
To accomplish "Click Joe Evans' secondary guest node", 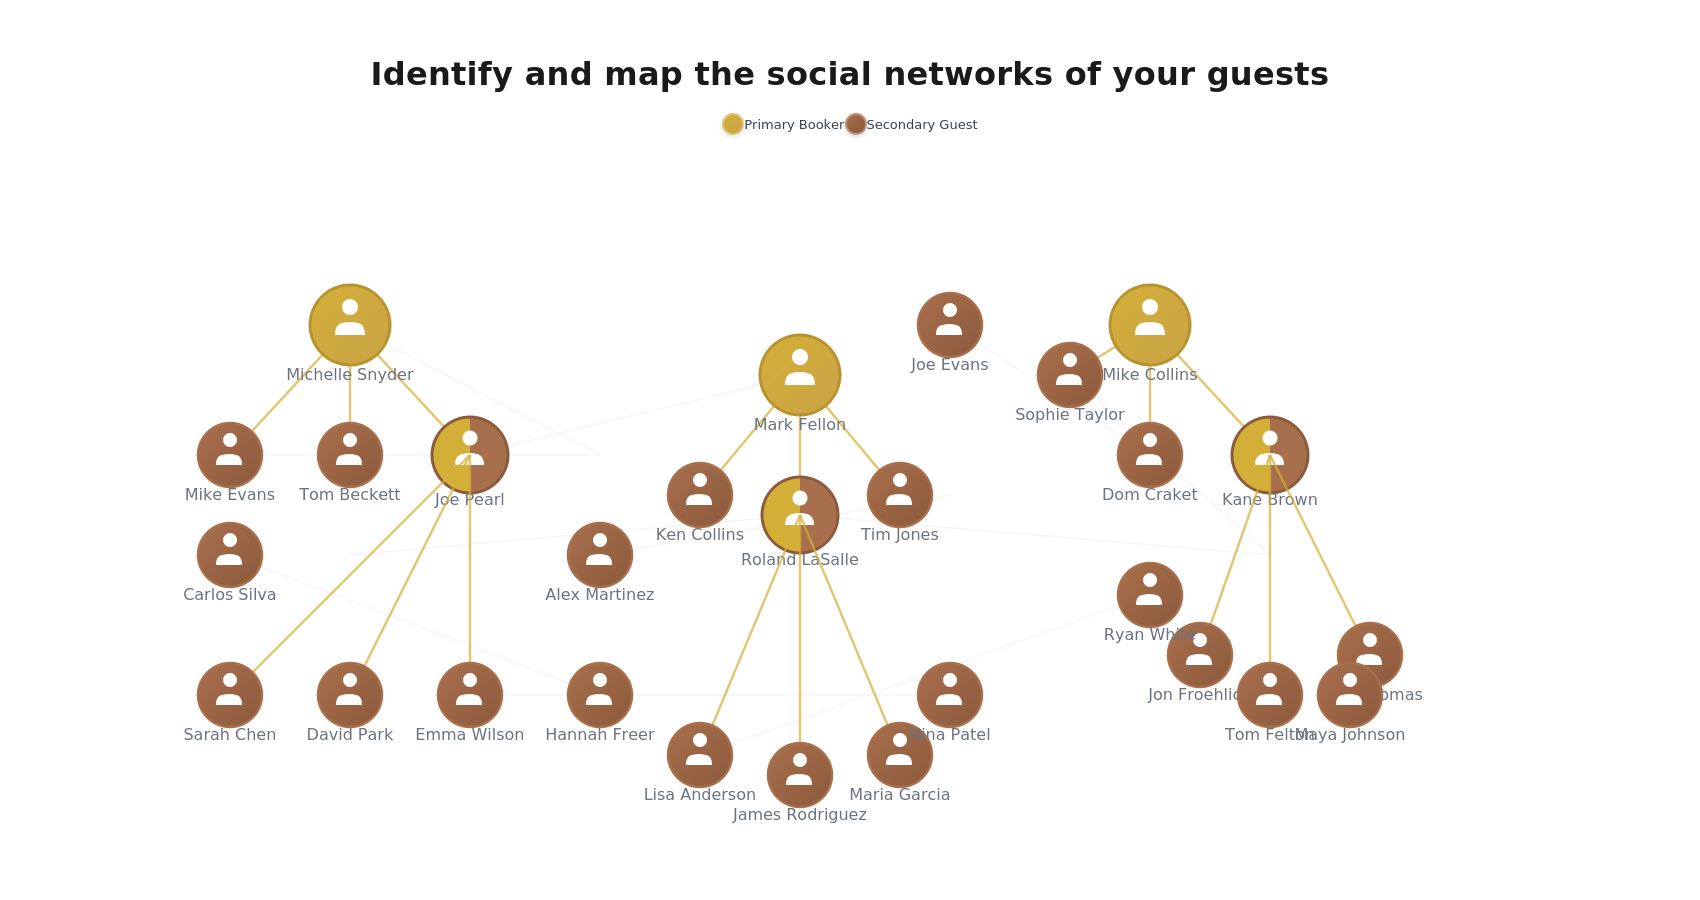I will [x=950, y=325].
